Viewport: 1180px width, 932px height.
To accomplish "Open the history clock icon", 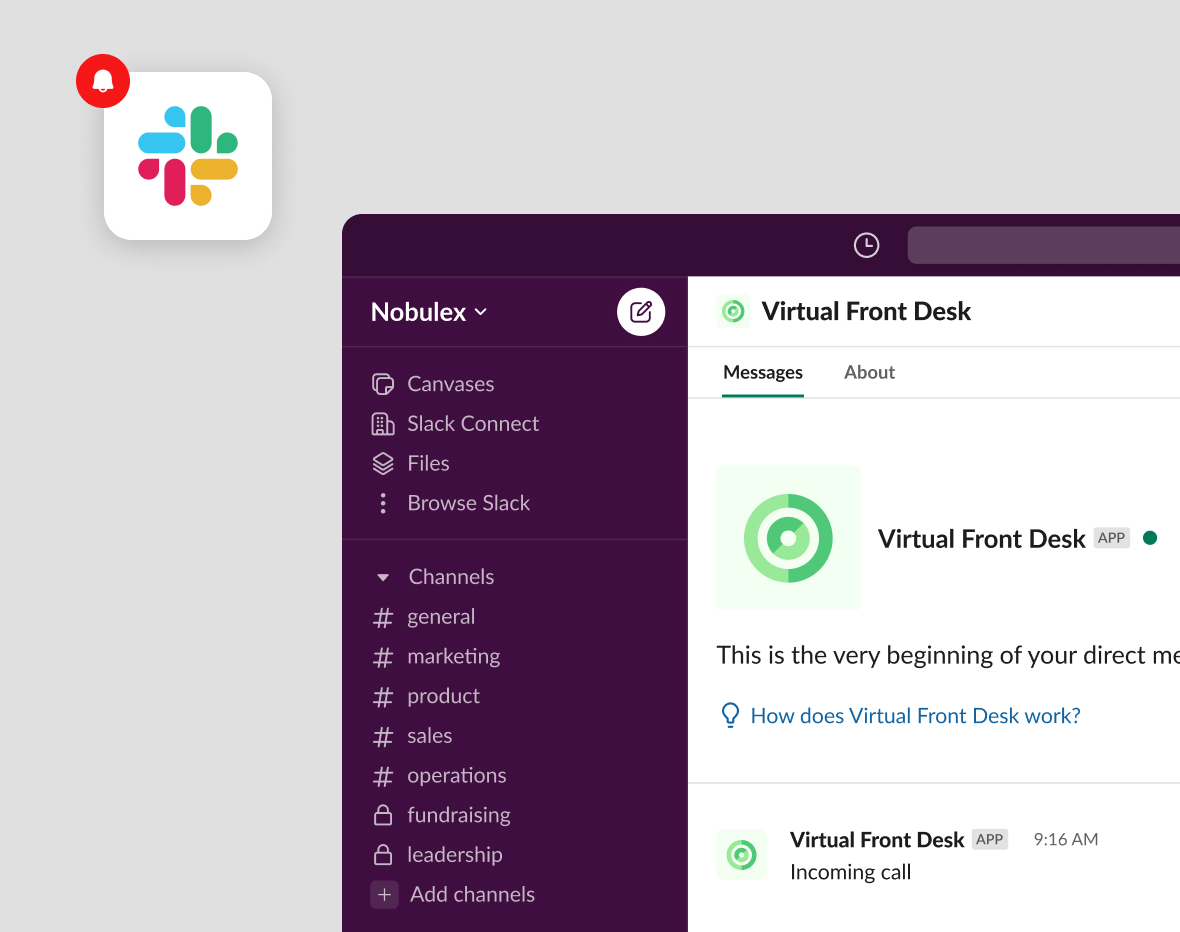I will tap(866, 245).
